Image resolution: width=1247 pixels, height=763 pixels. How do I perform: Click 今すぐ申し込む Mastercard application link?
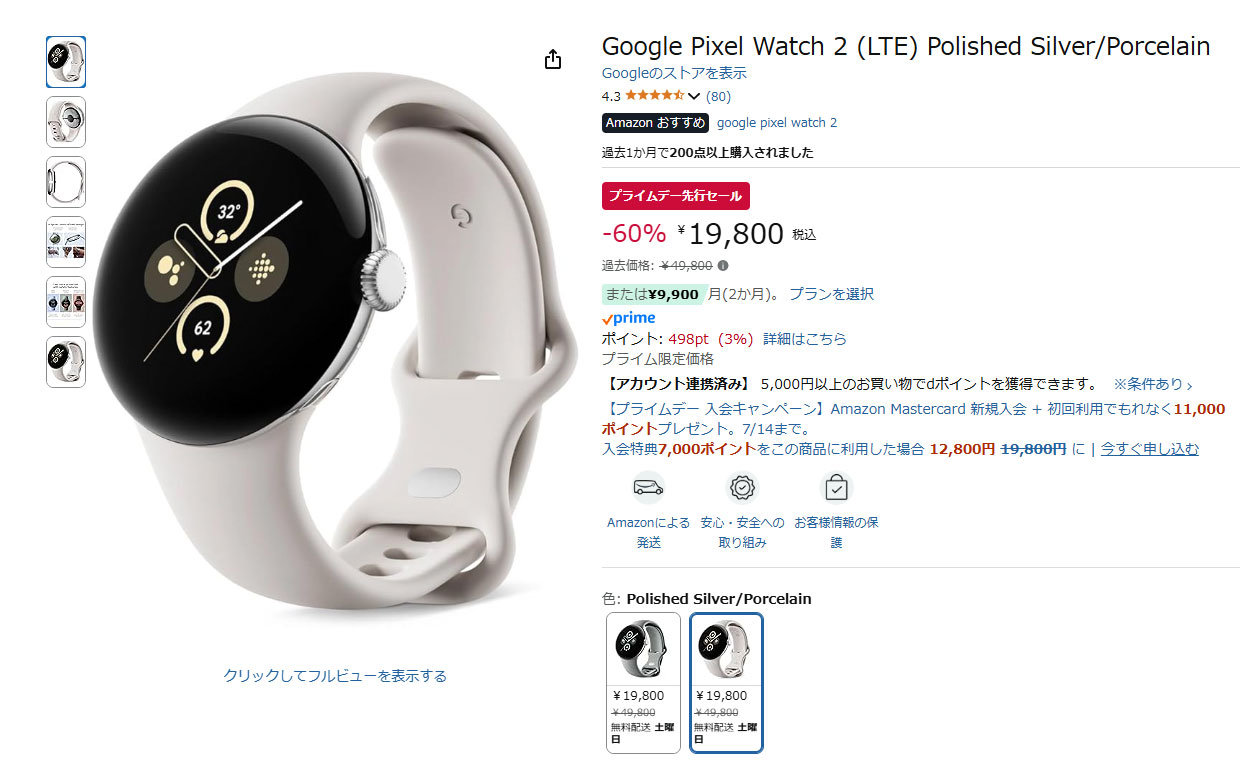coord(1150,449)
